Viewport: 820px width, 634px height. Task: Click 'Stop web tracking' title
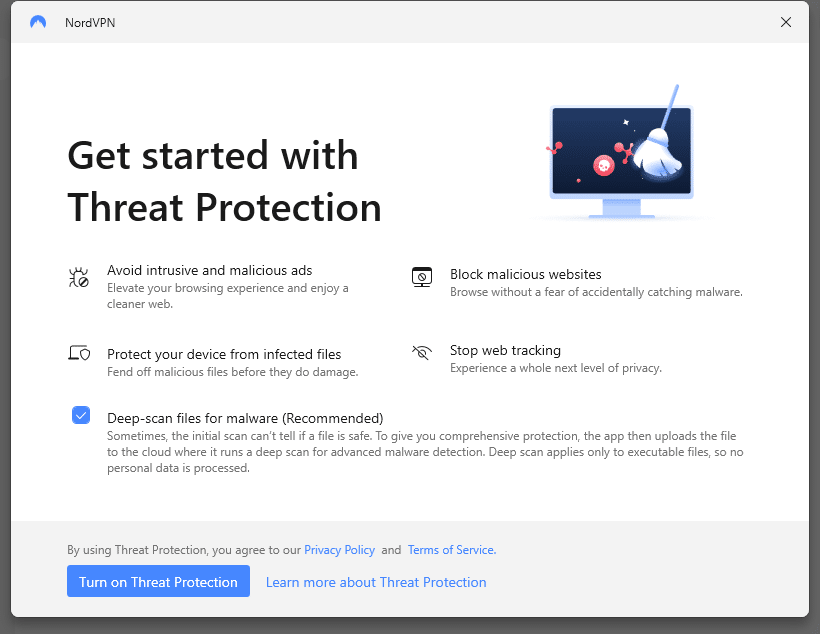(505, 350)
